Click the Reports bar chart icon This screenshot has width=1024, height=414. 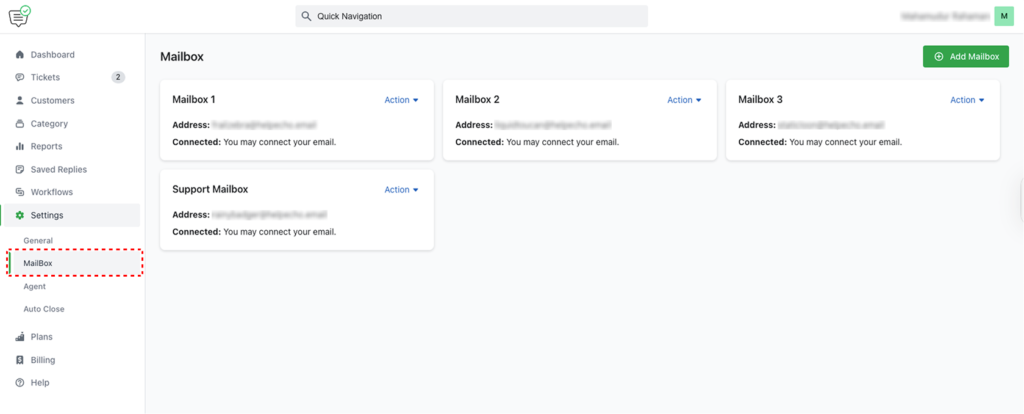(x=20, y=147)
